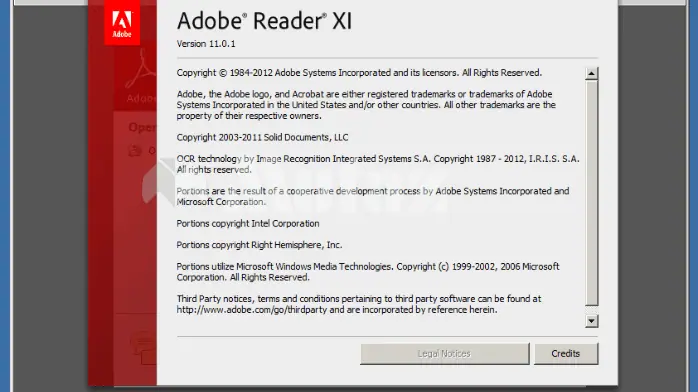Click the grayed-out Legal Notices button

click(444, 354)
